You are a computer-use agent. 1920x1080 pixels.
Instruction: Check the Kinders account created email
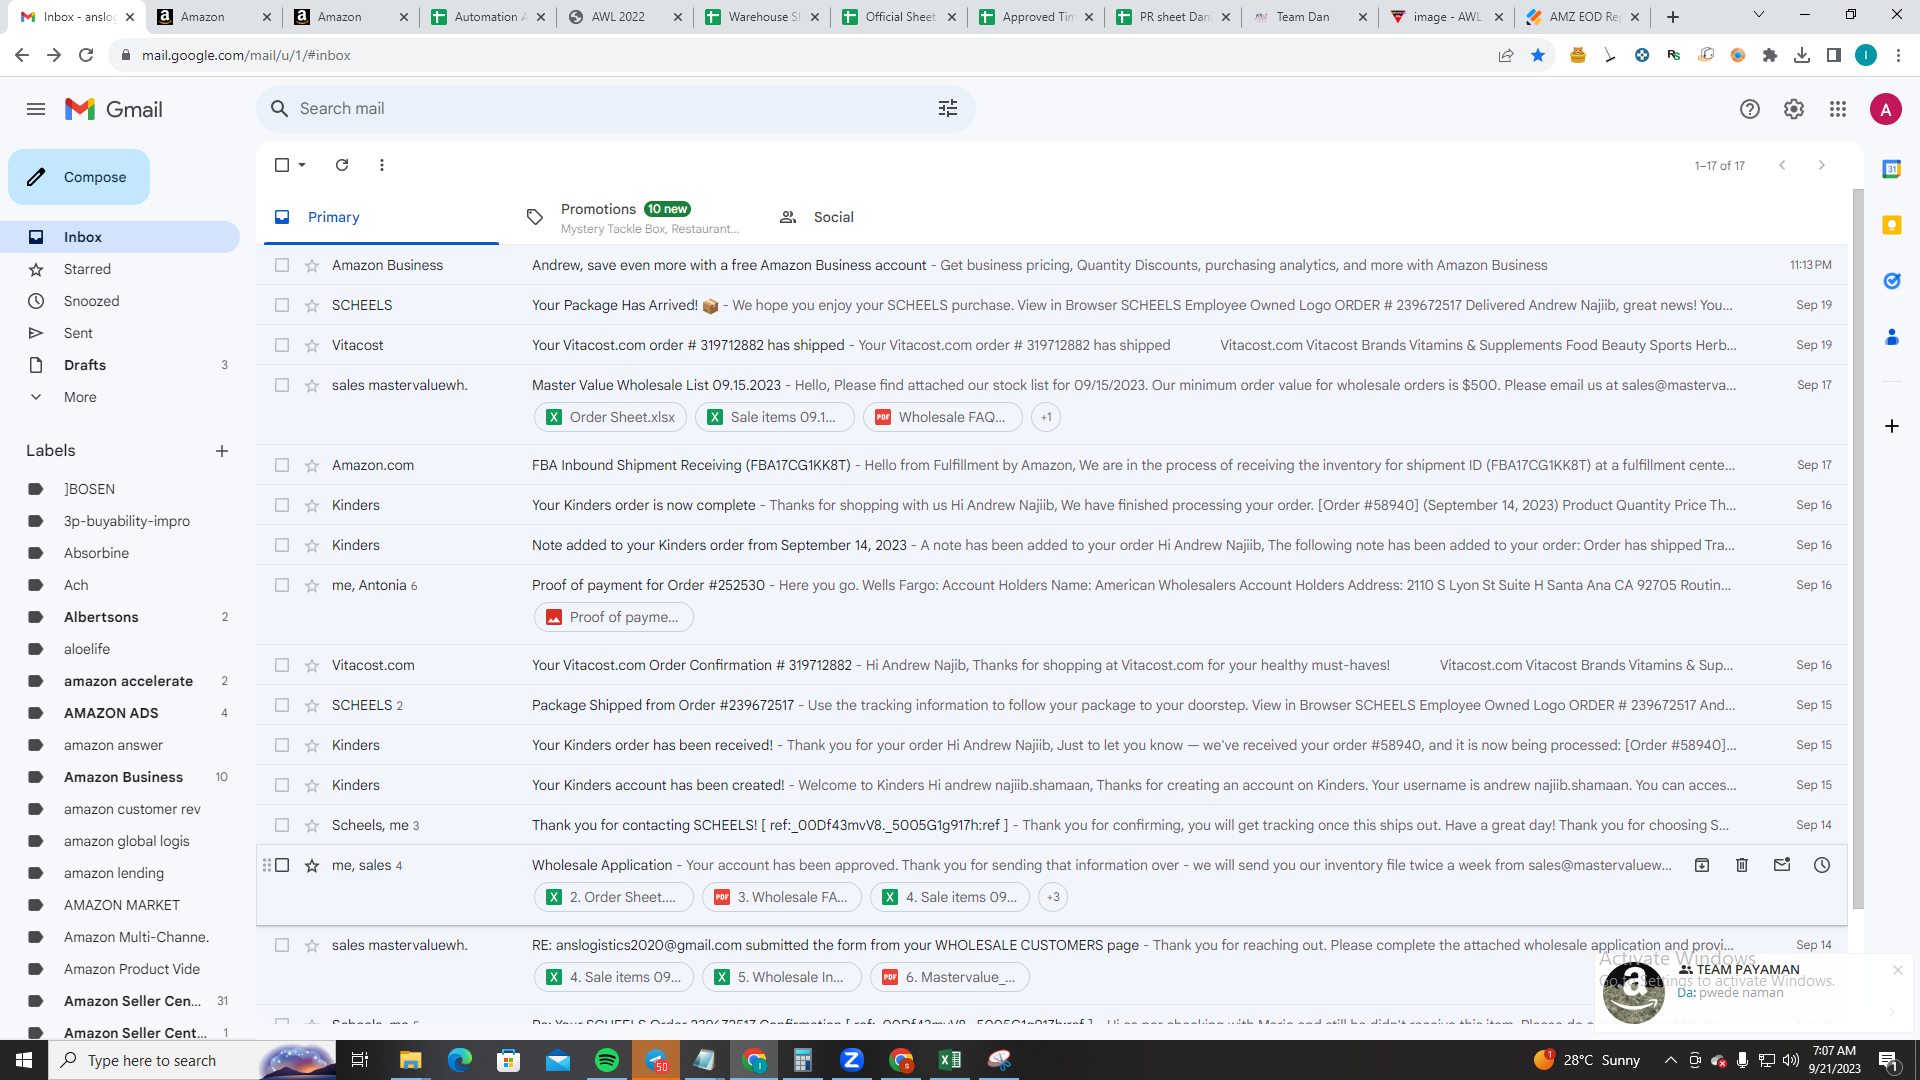click(x=282, y=785)
